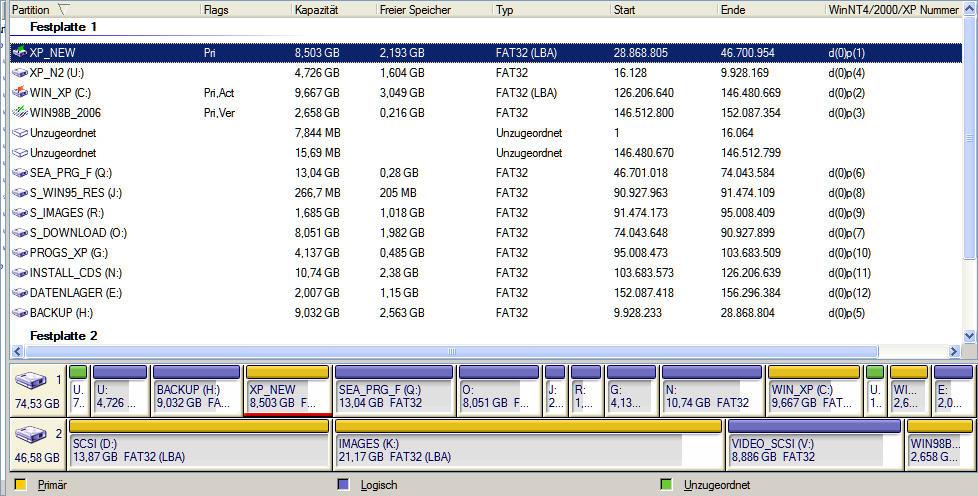Click the WIN_XP (C:) active partition icon
The image size is (978, 496).
click(x=20, y=92)
